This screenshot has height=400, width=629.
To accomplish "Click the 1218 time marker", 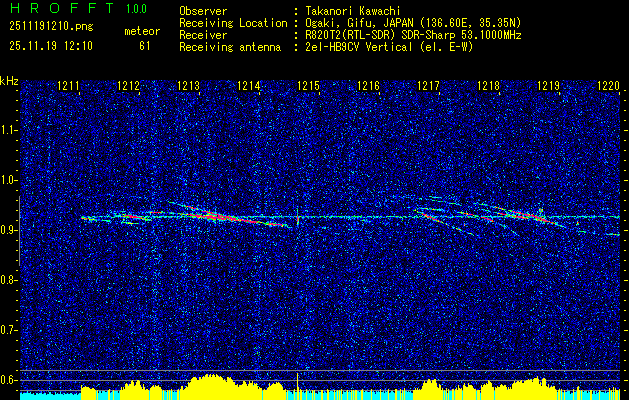I will pos(488,85).
